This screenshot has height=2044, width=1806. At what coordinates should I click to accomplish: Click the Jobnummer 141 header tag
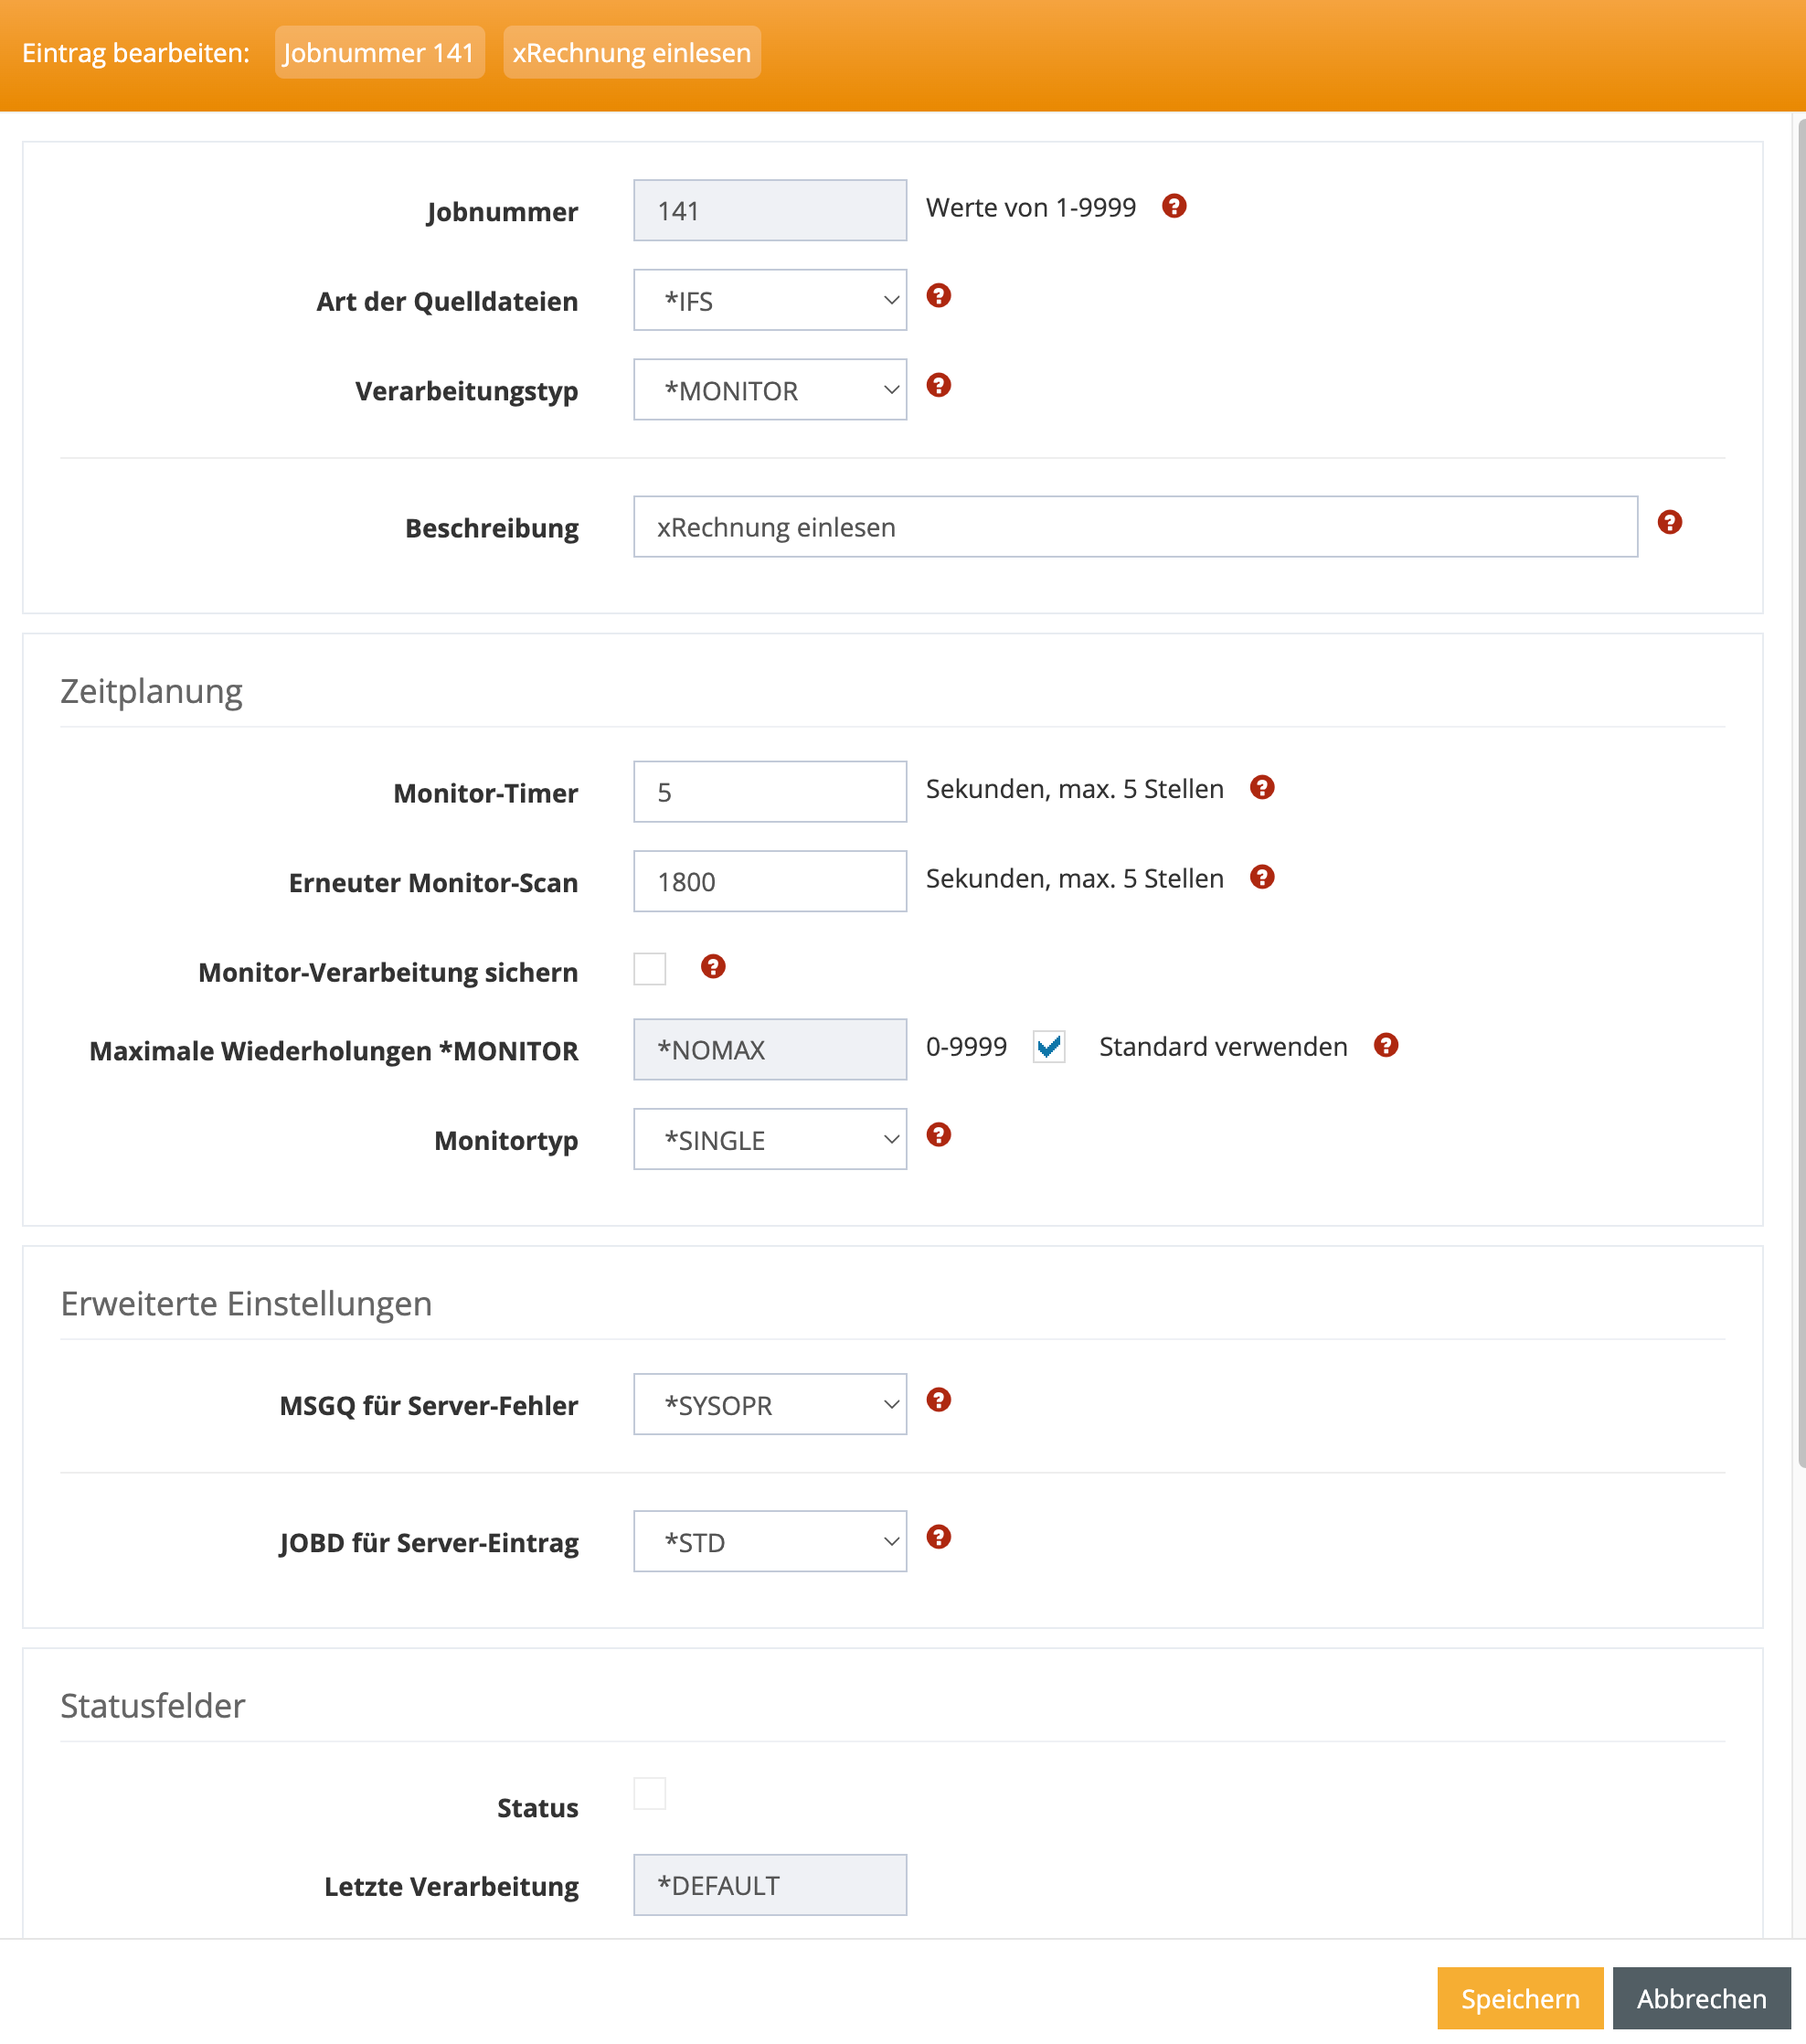[x=379, y=52]
